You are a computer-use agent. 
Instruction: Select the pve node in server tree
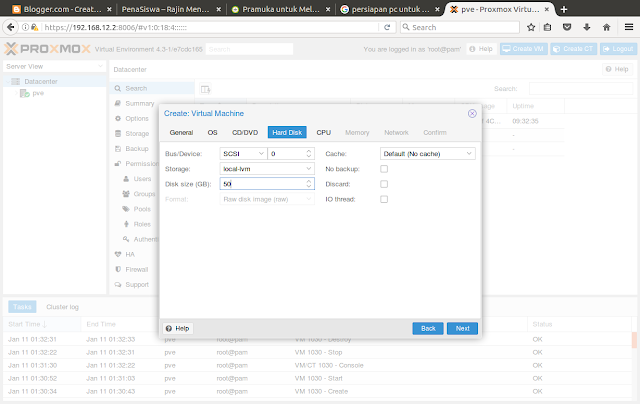pos(38,93)
